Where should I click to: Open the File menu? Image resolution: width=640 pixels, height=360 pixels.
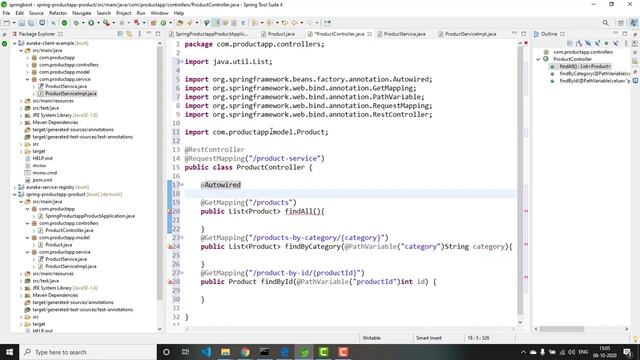coord(7,13)
